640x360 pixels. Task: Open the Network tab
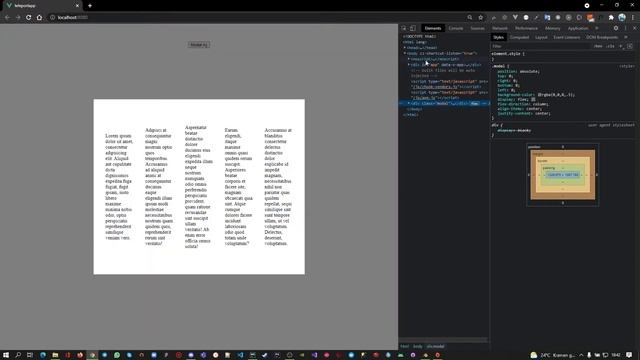pyautogui.click(x=500, y=28)
